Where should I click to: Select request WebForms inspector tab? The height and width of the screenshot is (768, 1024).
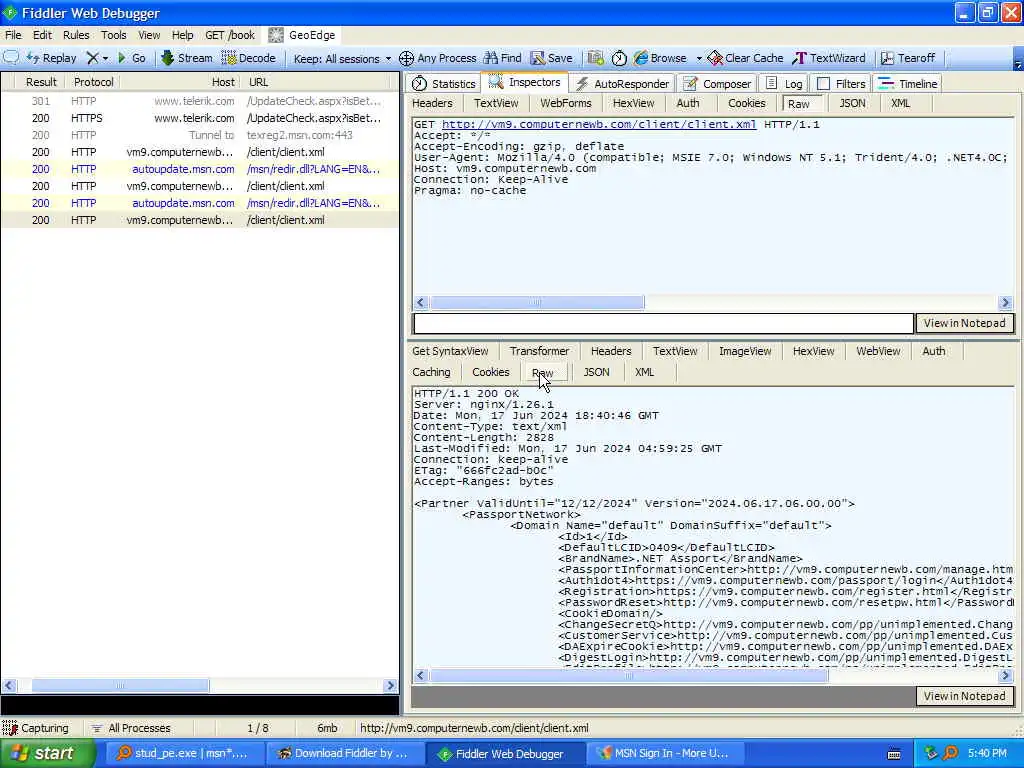(566, 103)
